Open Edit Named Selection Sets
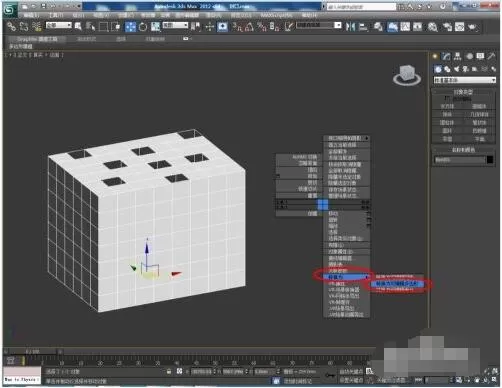The image size is (502, 388). coord(289,27)
